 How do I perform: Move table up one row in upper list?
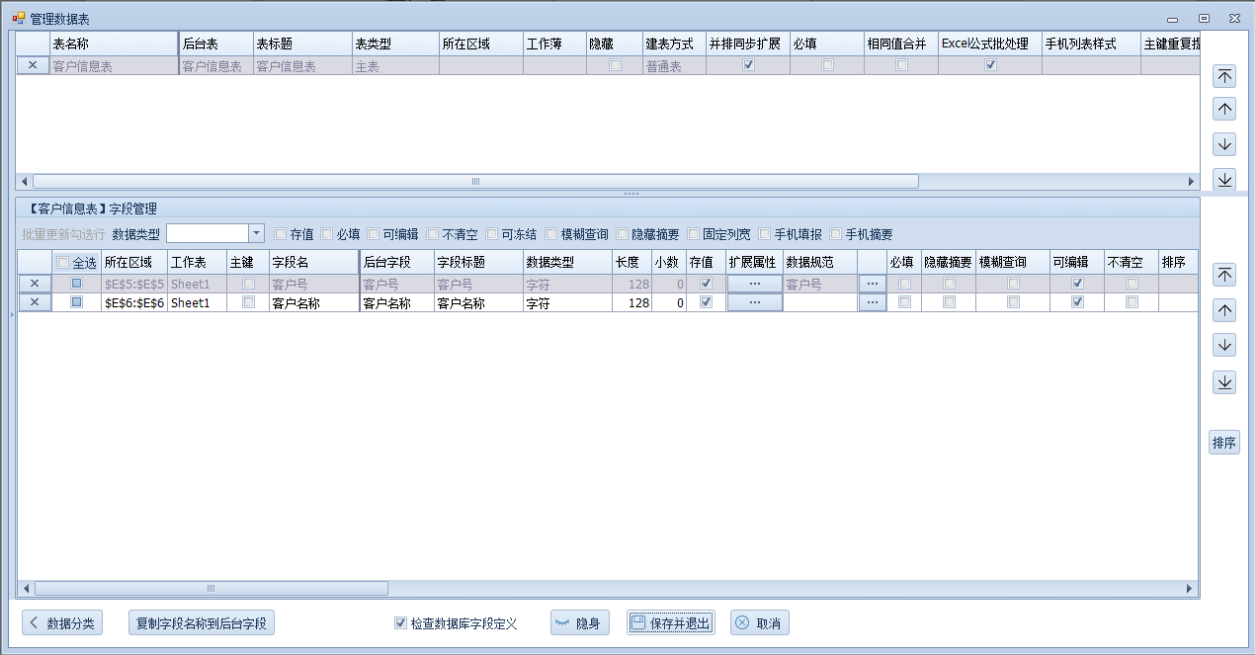1224,109
